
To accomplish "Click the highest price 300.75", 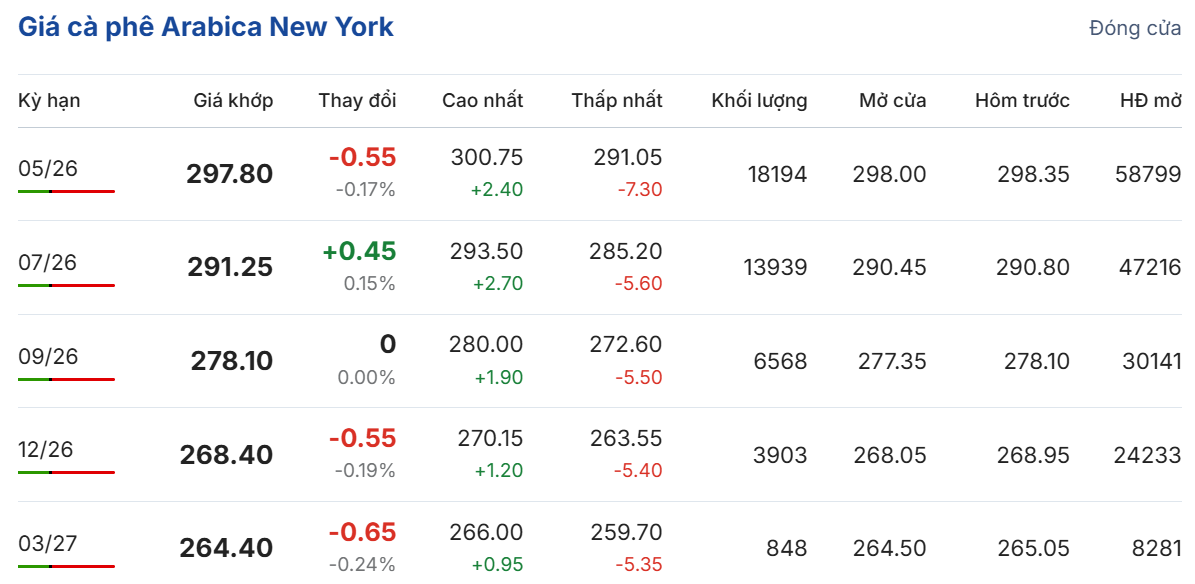I will 487,157.
